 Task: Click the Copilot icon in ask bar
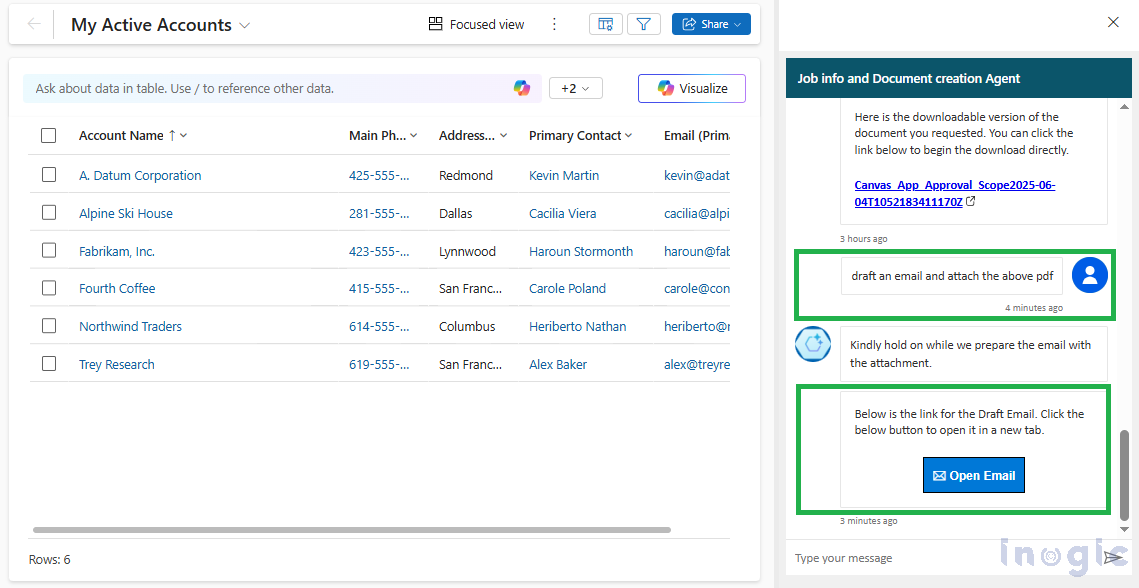tap(522, 89)
